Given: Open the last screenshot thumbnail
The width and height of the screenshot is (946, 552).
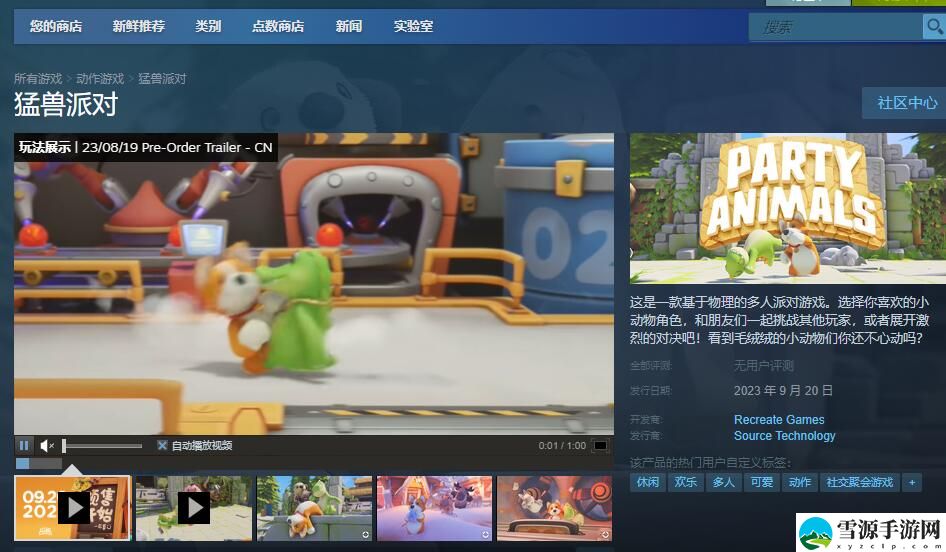Looking at the screenshot, I should [x=554, y=507].
